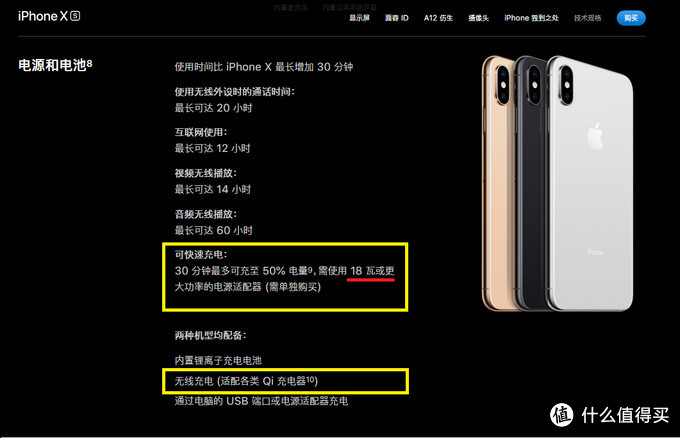Select the 技术规格 tab
Viewport: 680px width, 438px height.
(588, 18)
